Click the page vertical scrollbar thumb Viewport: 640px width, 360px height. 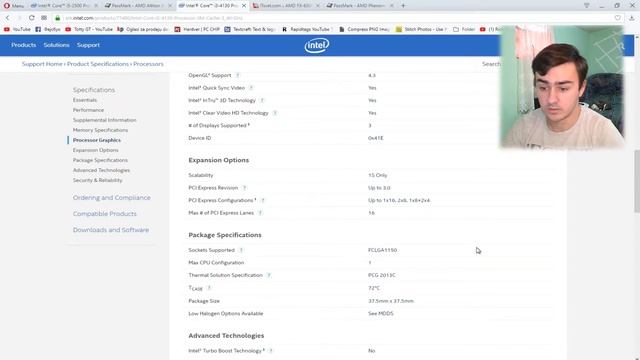click(x=637, y=181)
